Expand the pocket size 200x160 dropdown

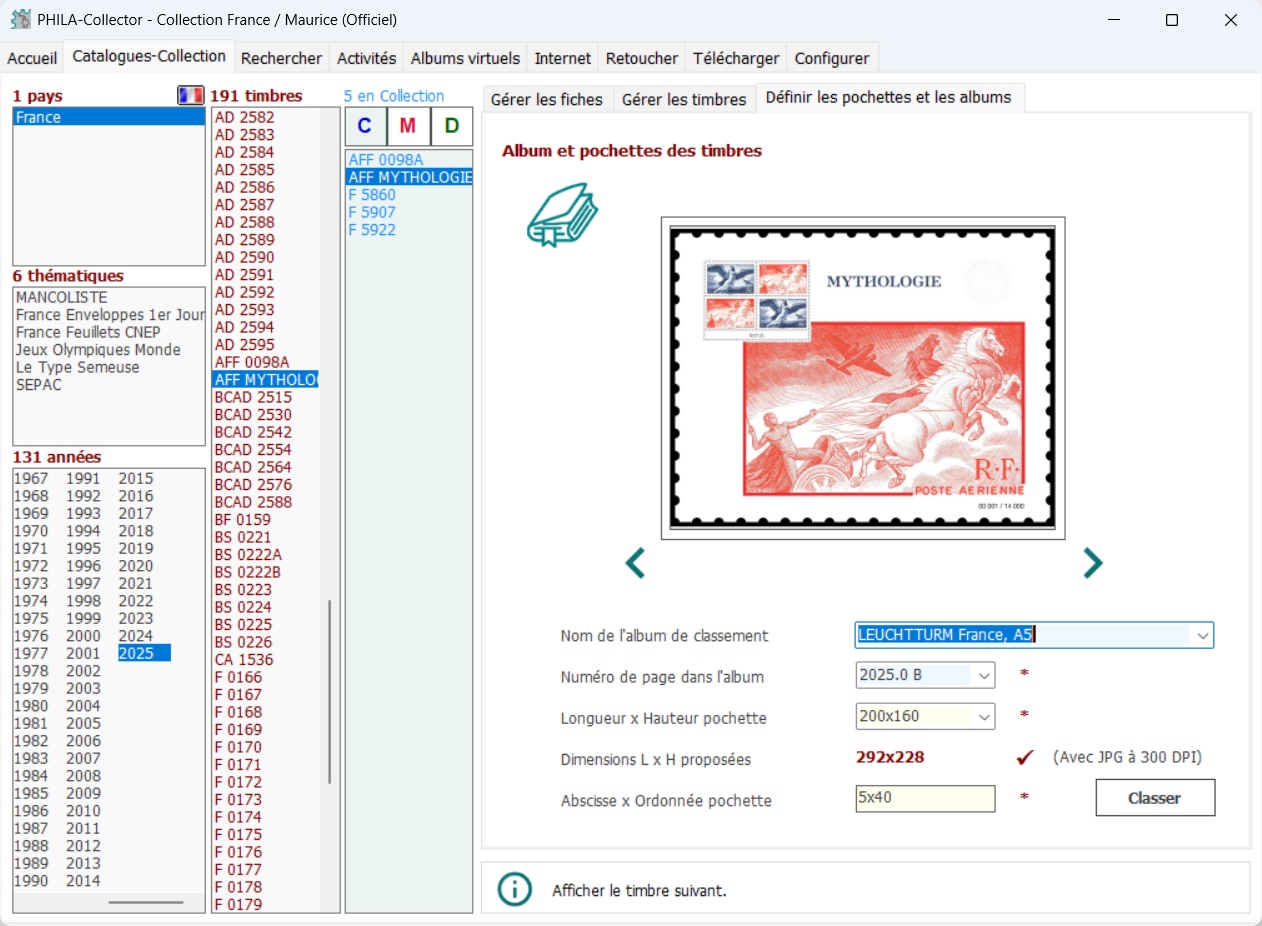click(984, 716)
